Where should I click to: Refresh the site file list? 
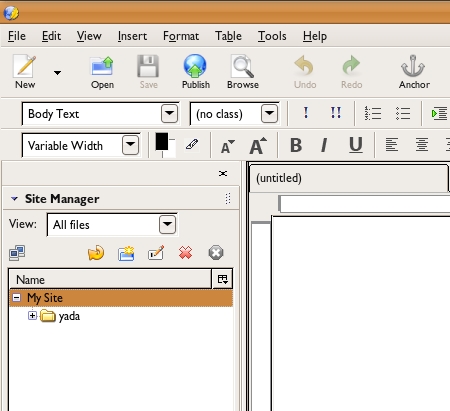pyautogui.click(x=96, y=253)
